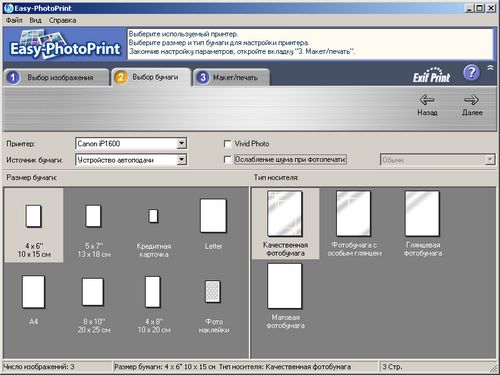The width and height of the screenshot is (500, 375).
Task: Select Фотобумага с особым глянцем media type
Action: 354,224
